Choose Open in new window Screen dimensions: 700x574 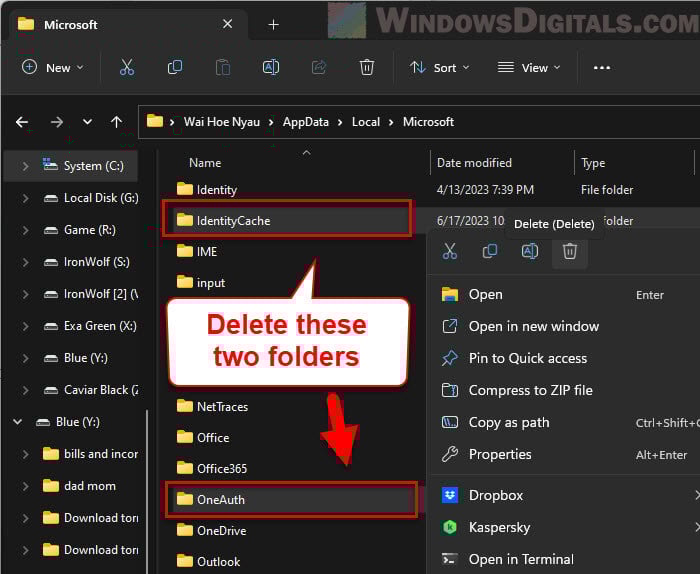point(565,326)
